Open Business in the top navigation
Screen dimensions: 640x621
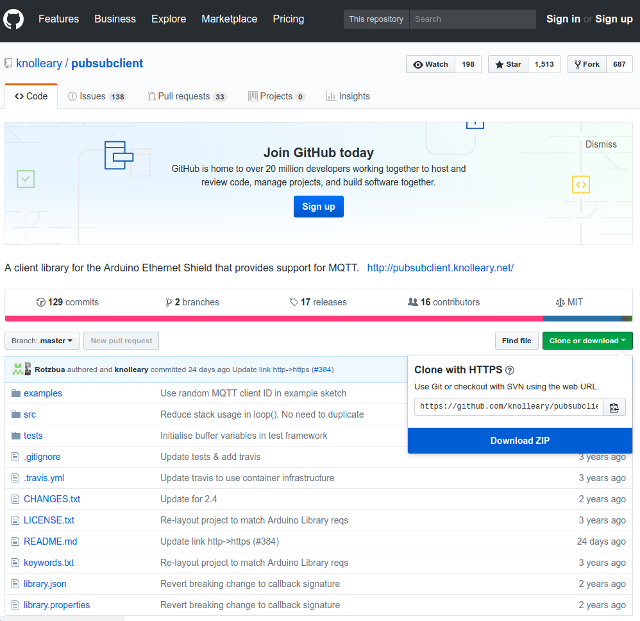click(115, 19)
